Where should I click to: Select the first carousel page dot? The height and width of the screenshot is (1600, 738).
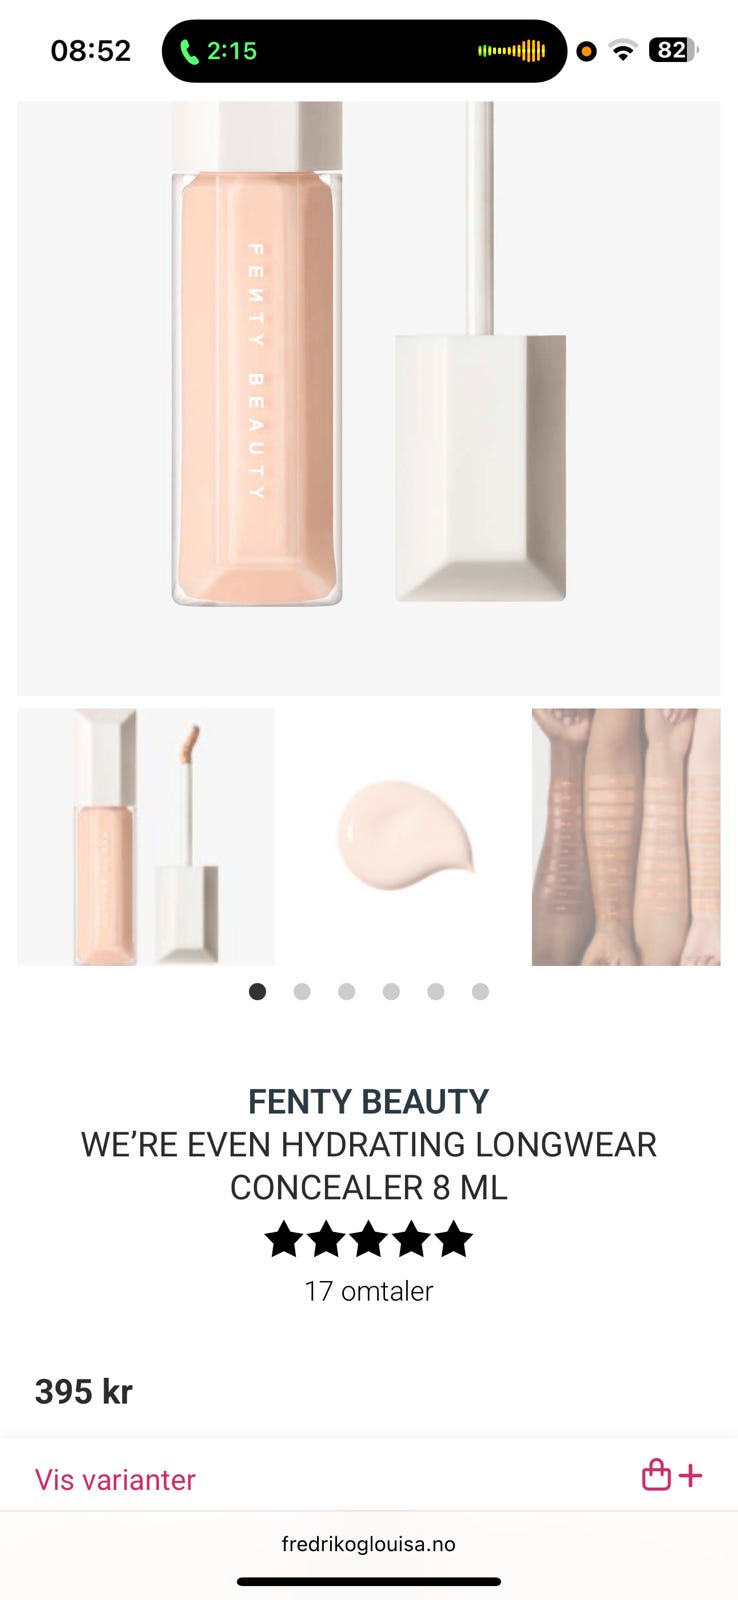click(x=257, y=991)
